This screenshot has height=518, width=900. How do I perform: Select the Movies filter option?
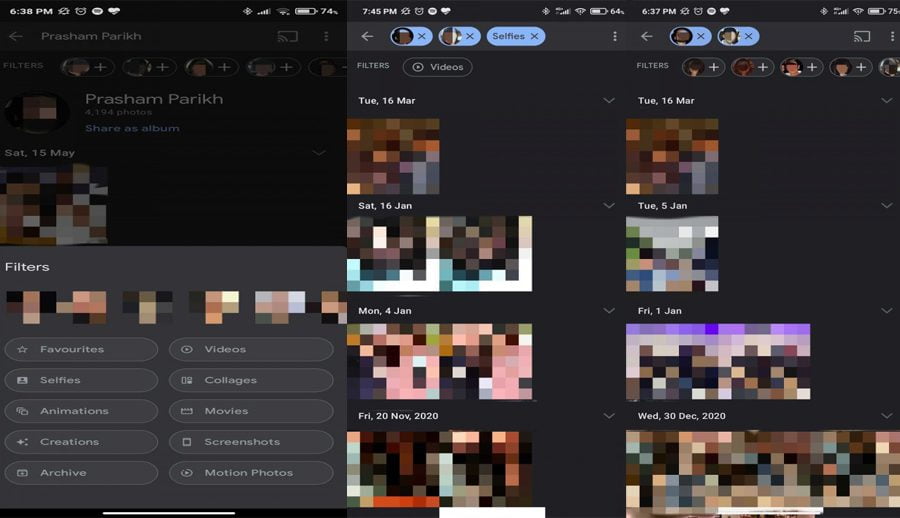pos(251,411)
